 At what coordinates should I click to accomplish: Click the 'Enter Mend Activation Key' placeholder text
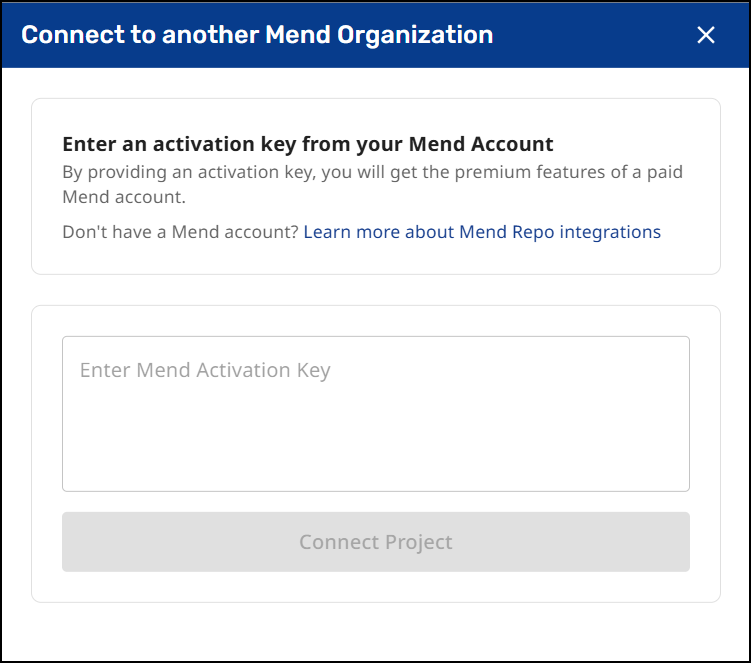[x=205, y=370]
